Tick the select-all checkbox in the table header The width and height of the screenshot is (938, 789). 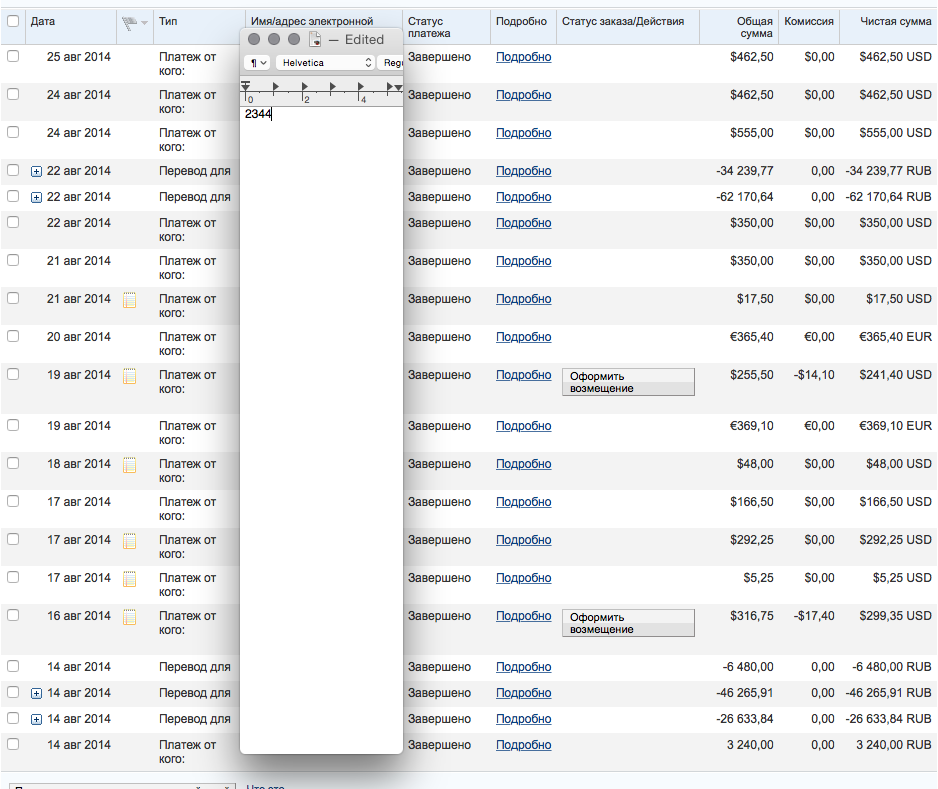pyautogui.click(x=13, y=21)
